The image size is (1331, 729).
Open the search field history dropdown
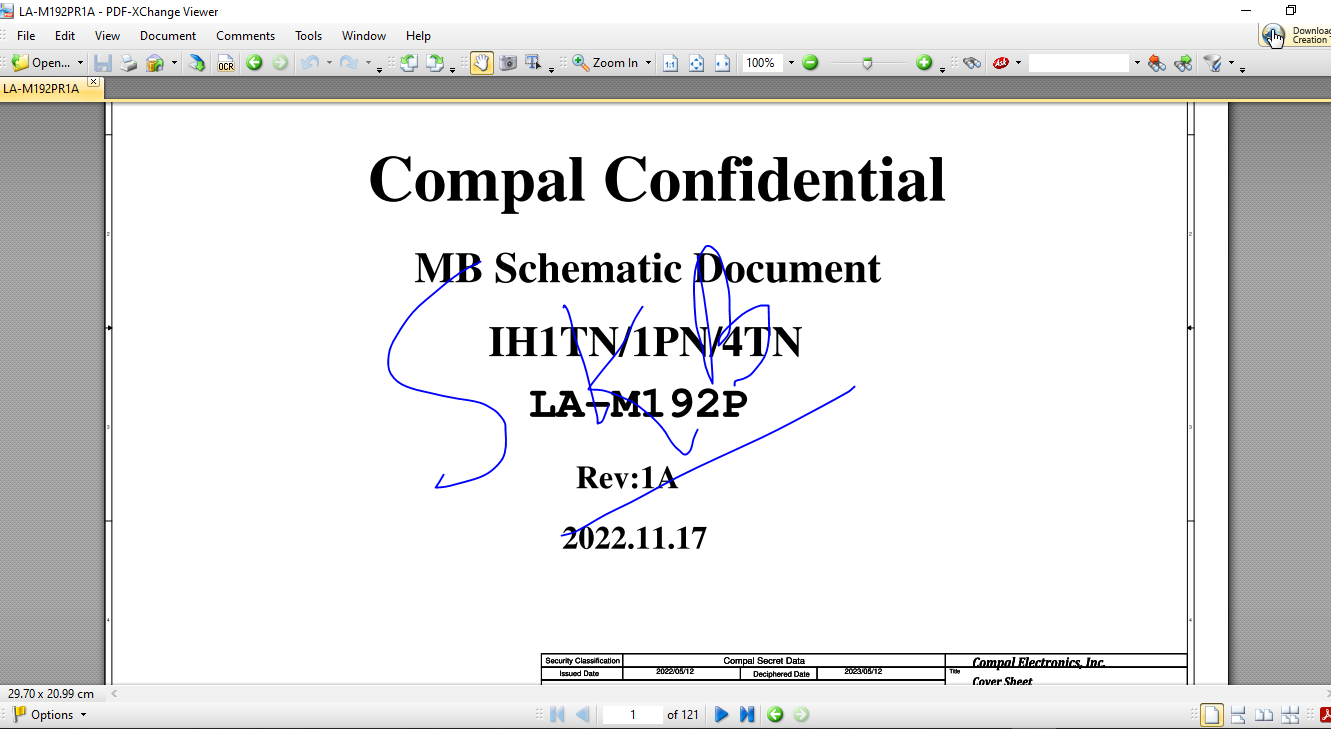click(1136, 63)
